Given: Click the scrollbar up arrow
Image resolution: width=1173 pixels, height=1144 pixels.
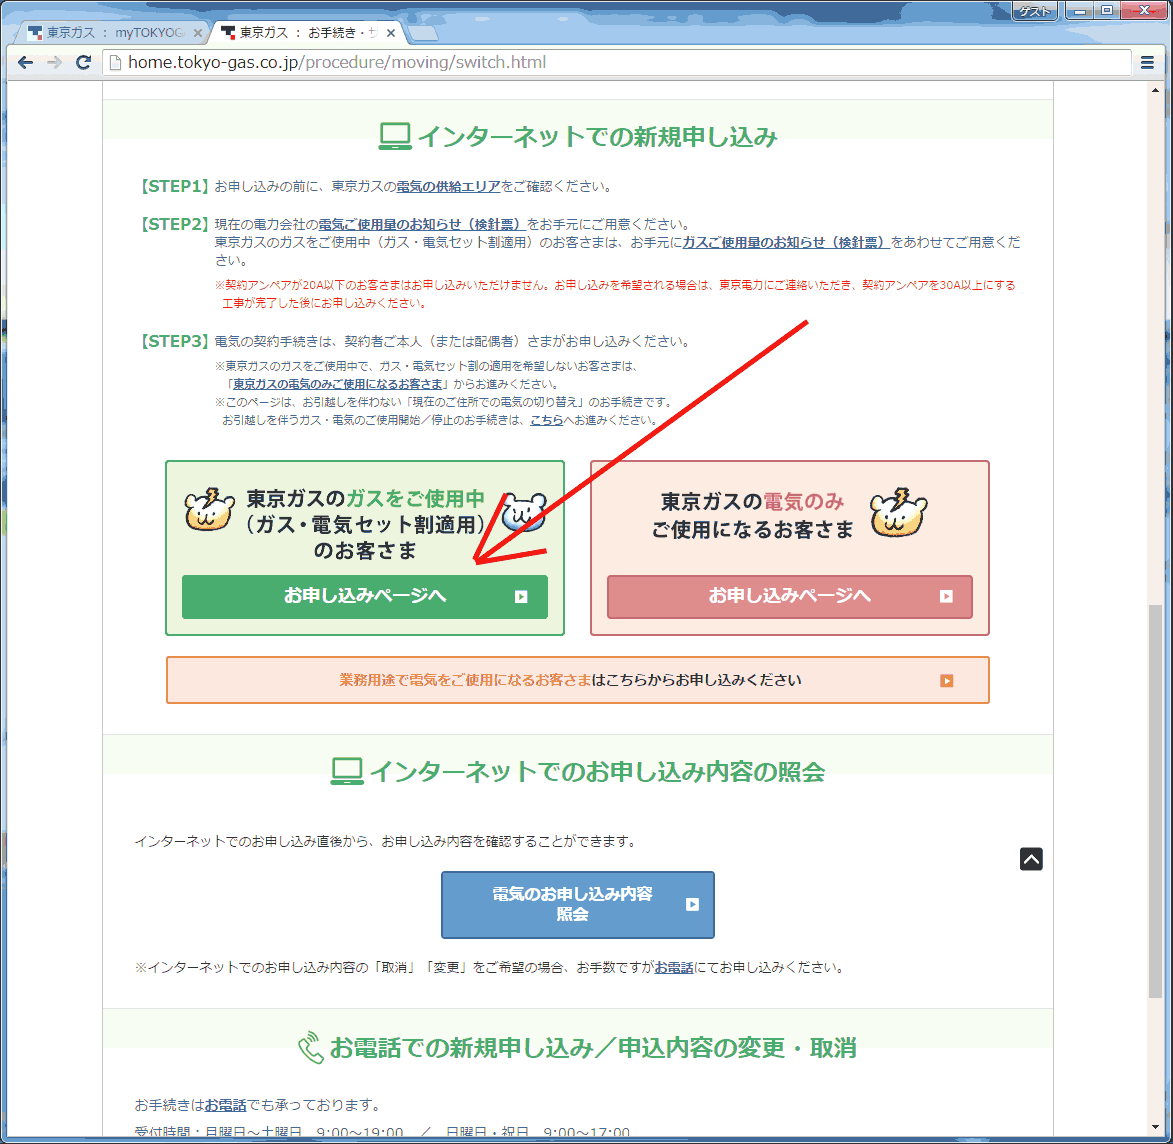Looking at the screenshot, I should pyautogui.click(x=1155, y=91).
